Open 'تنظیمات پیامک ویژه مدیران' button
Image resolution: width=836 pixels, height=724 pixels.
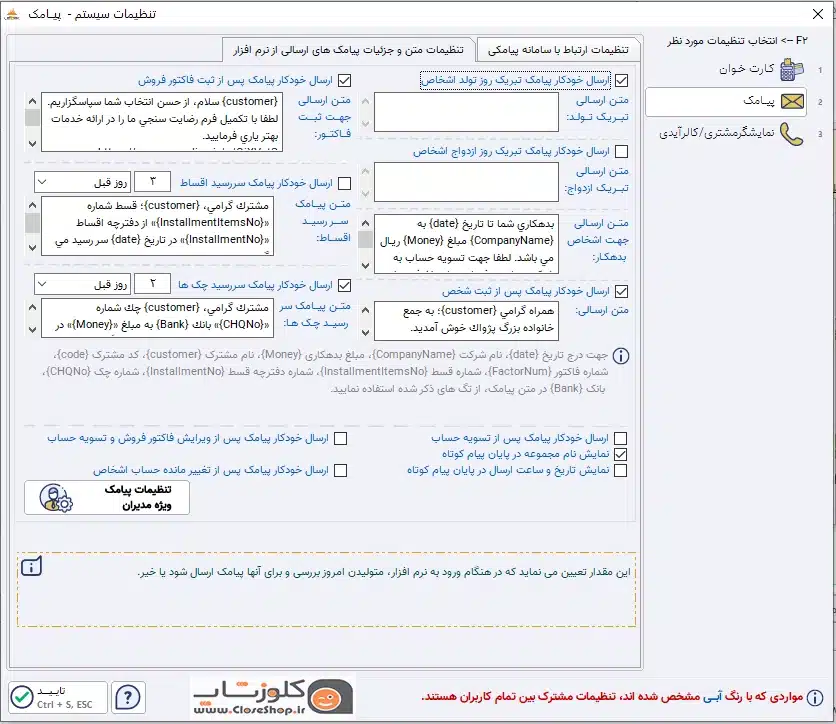(107, 498)
